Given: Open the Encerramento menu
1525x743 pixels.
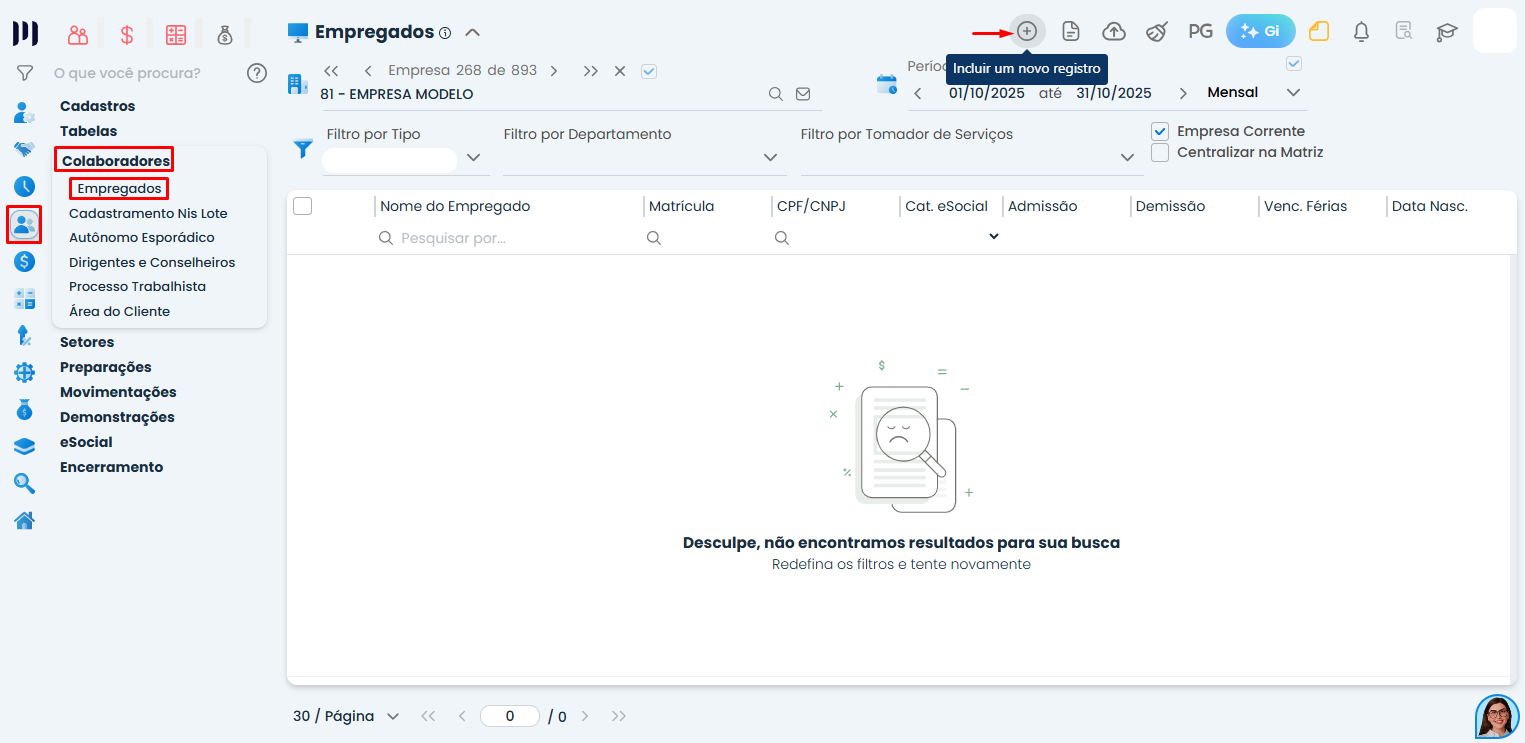Looking at the screenshot, I should [111, 467].
